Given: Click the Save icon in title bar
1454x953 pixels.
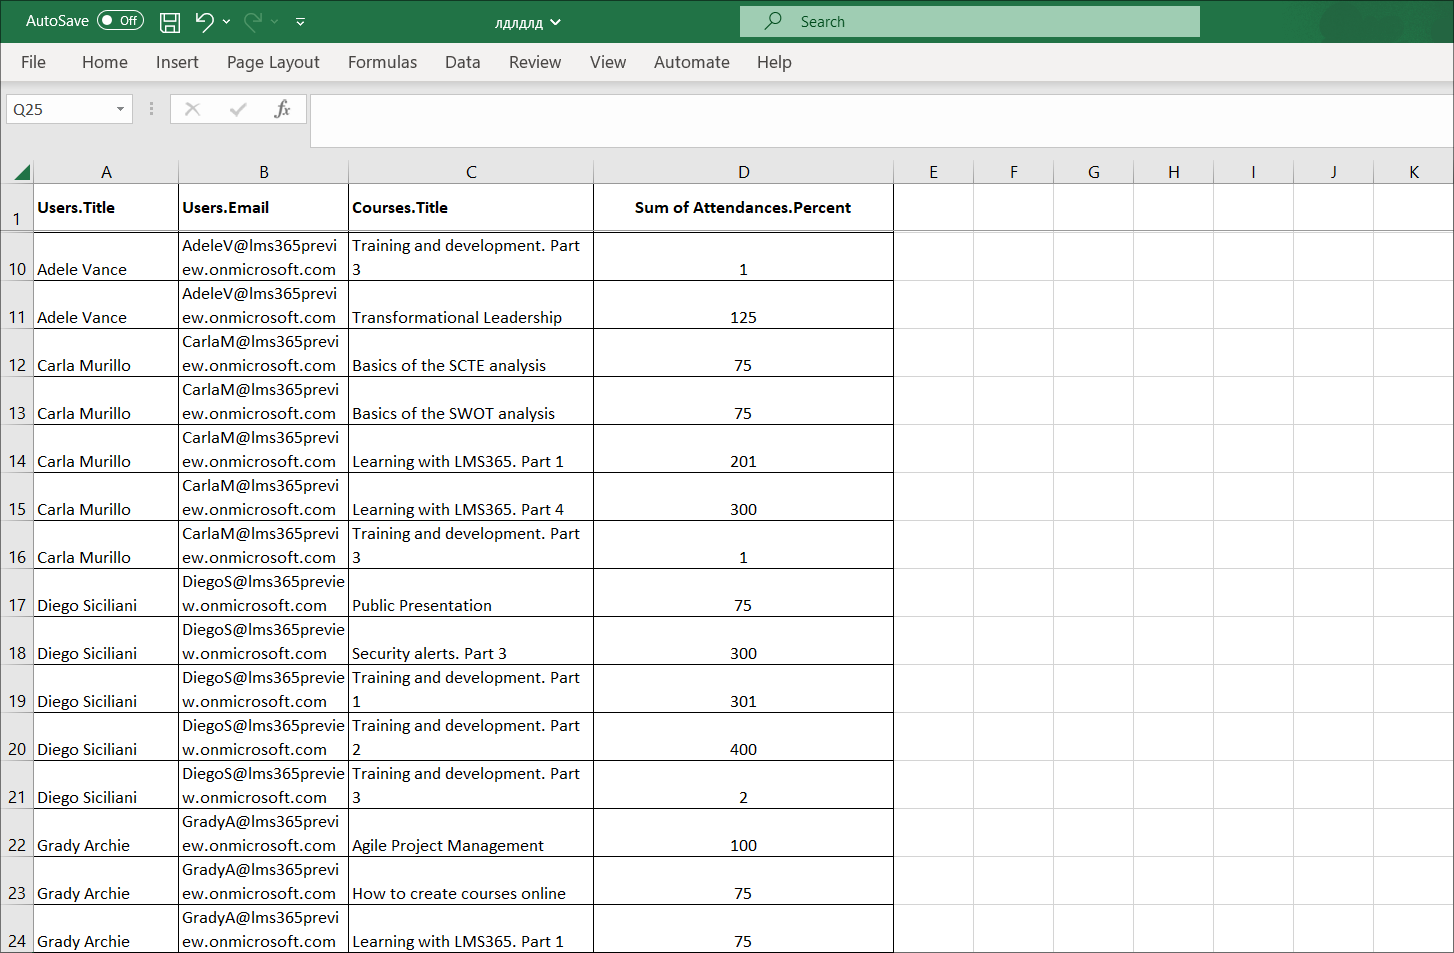Looking at the screenshot, I should [x=170, y=21].
